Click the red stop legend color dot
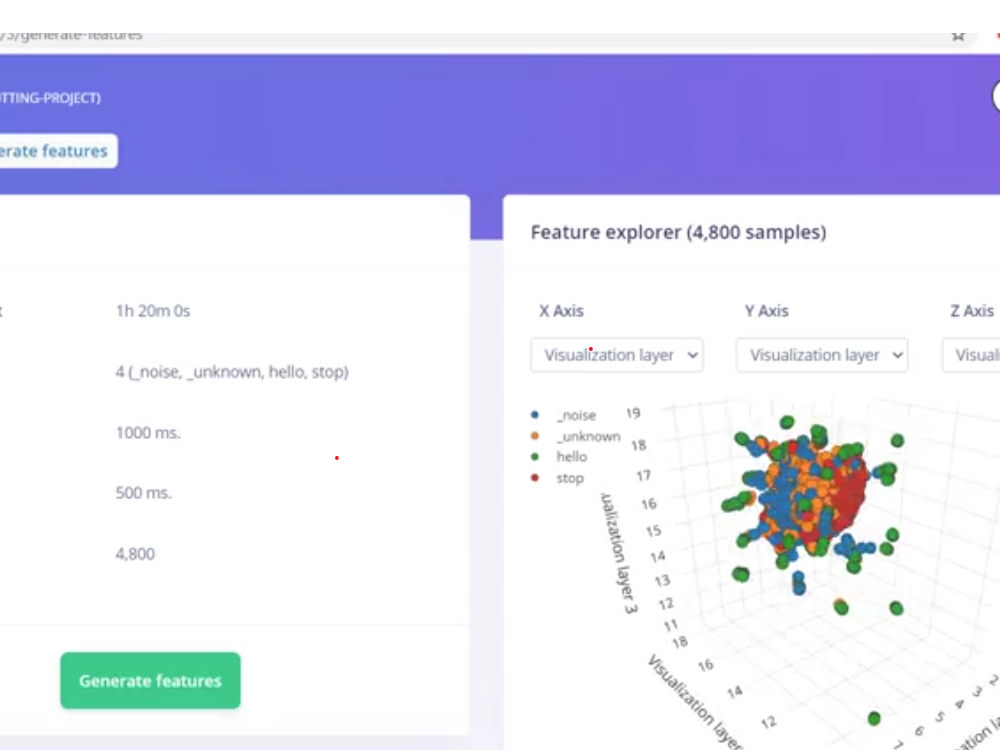The height and width of the screenshot is (750, 1000). pos(535,478)
